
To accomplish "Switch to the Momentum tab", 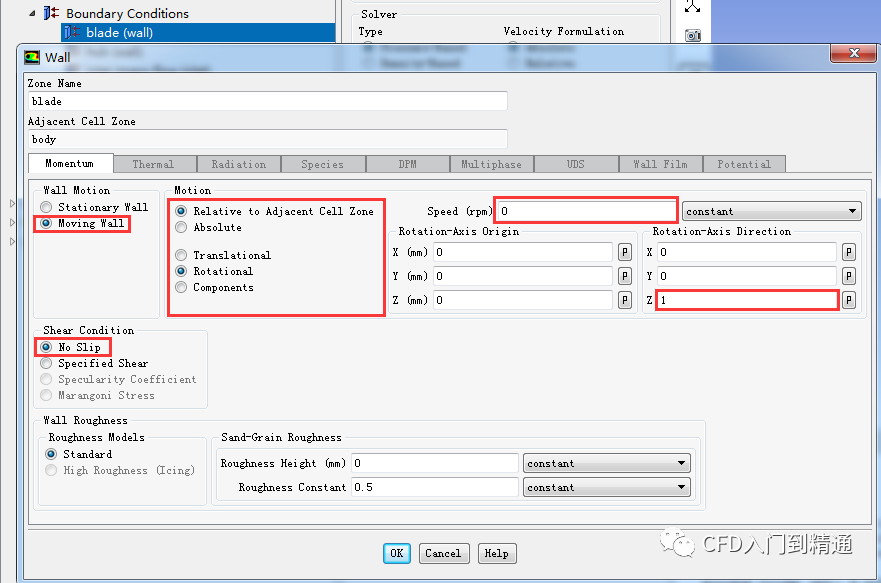I will 71,163.
